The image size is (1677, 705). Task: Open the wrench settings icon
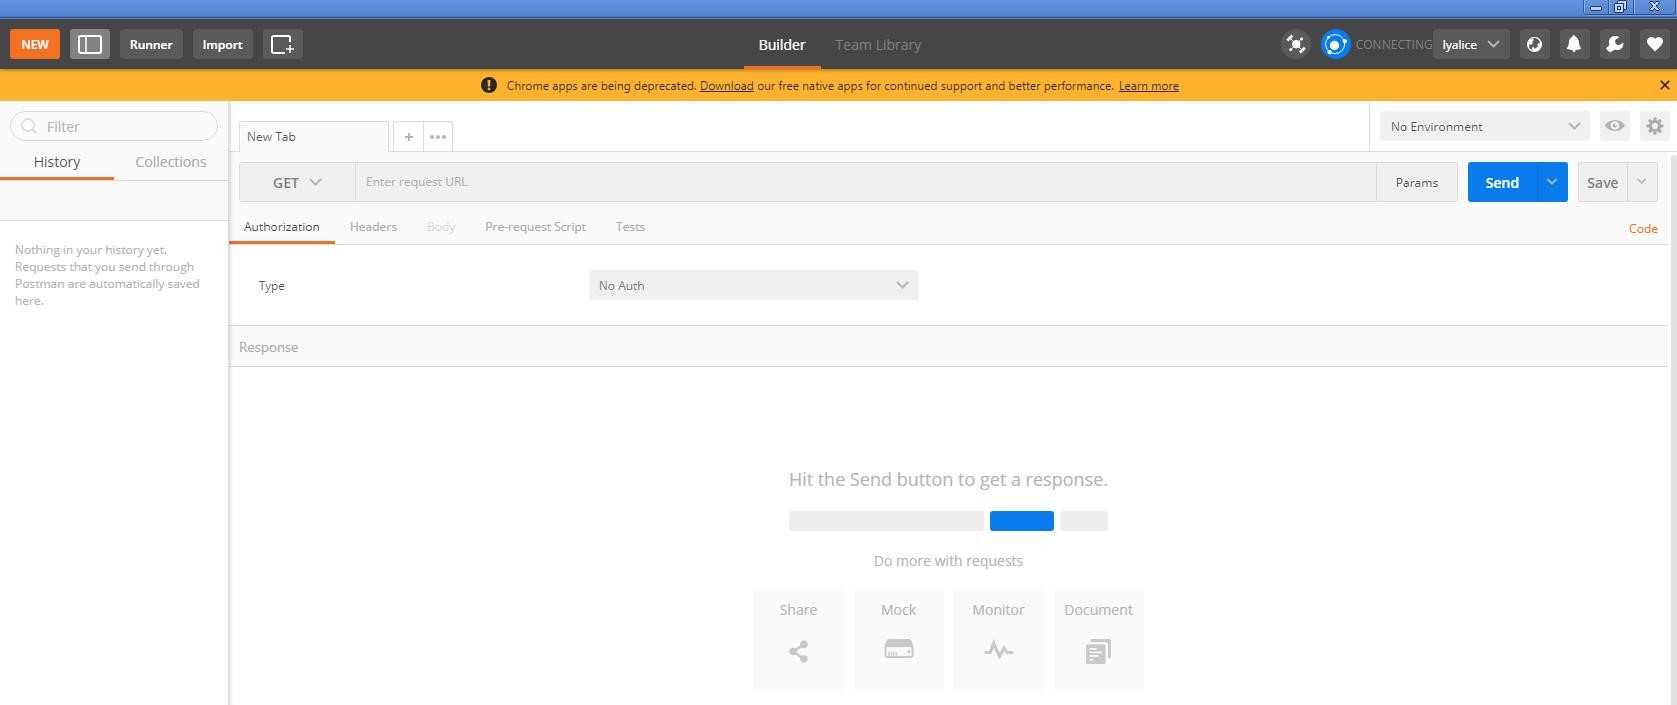tap(1615, 44)
